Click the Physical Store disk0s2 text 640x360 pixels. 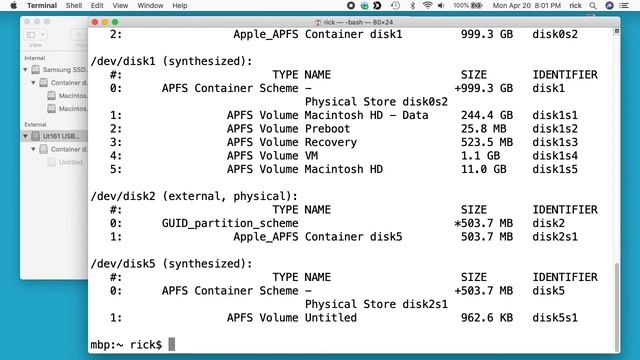[376, 102]
